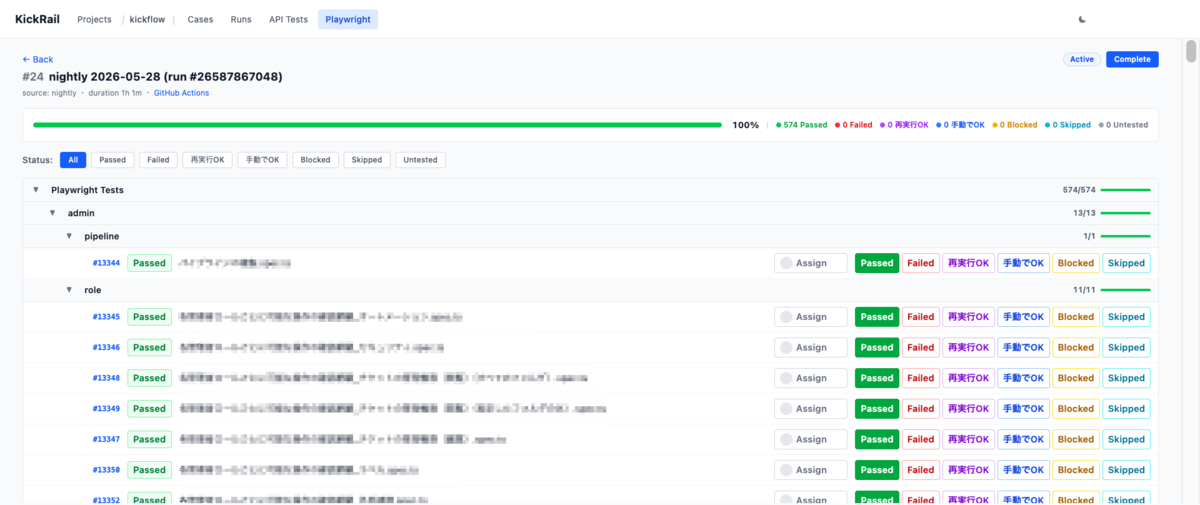Open test case #13347
The image size is (1200, 505).
pyautogui.click(x=106, y=439)
